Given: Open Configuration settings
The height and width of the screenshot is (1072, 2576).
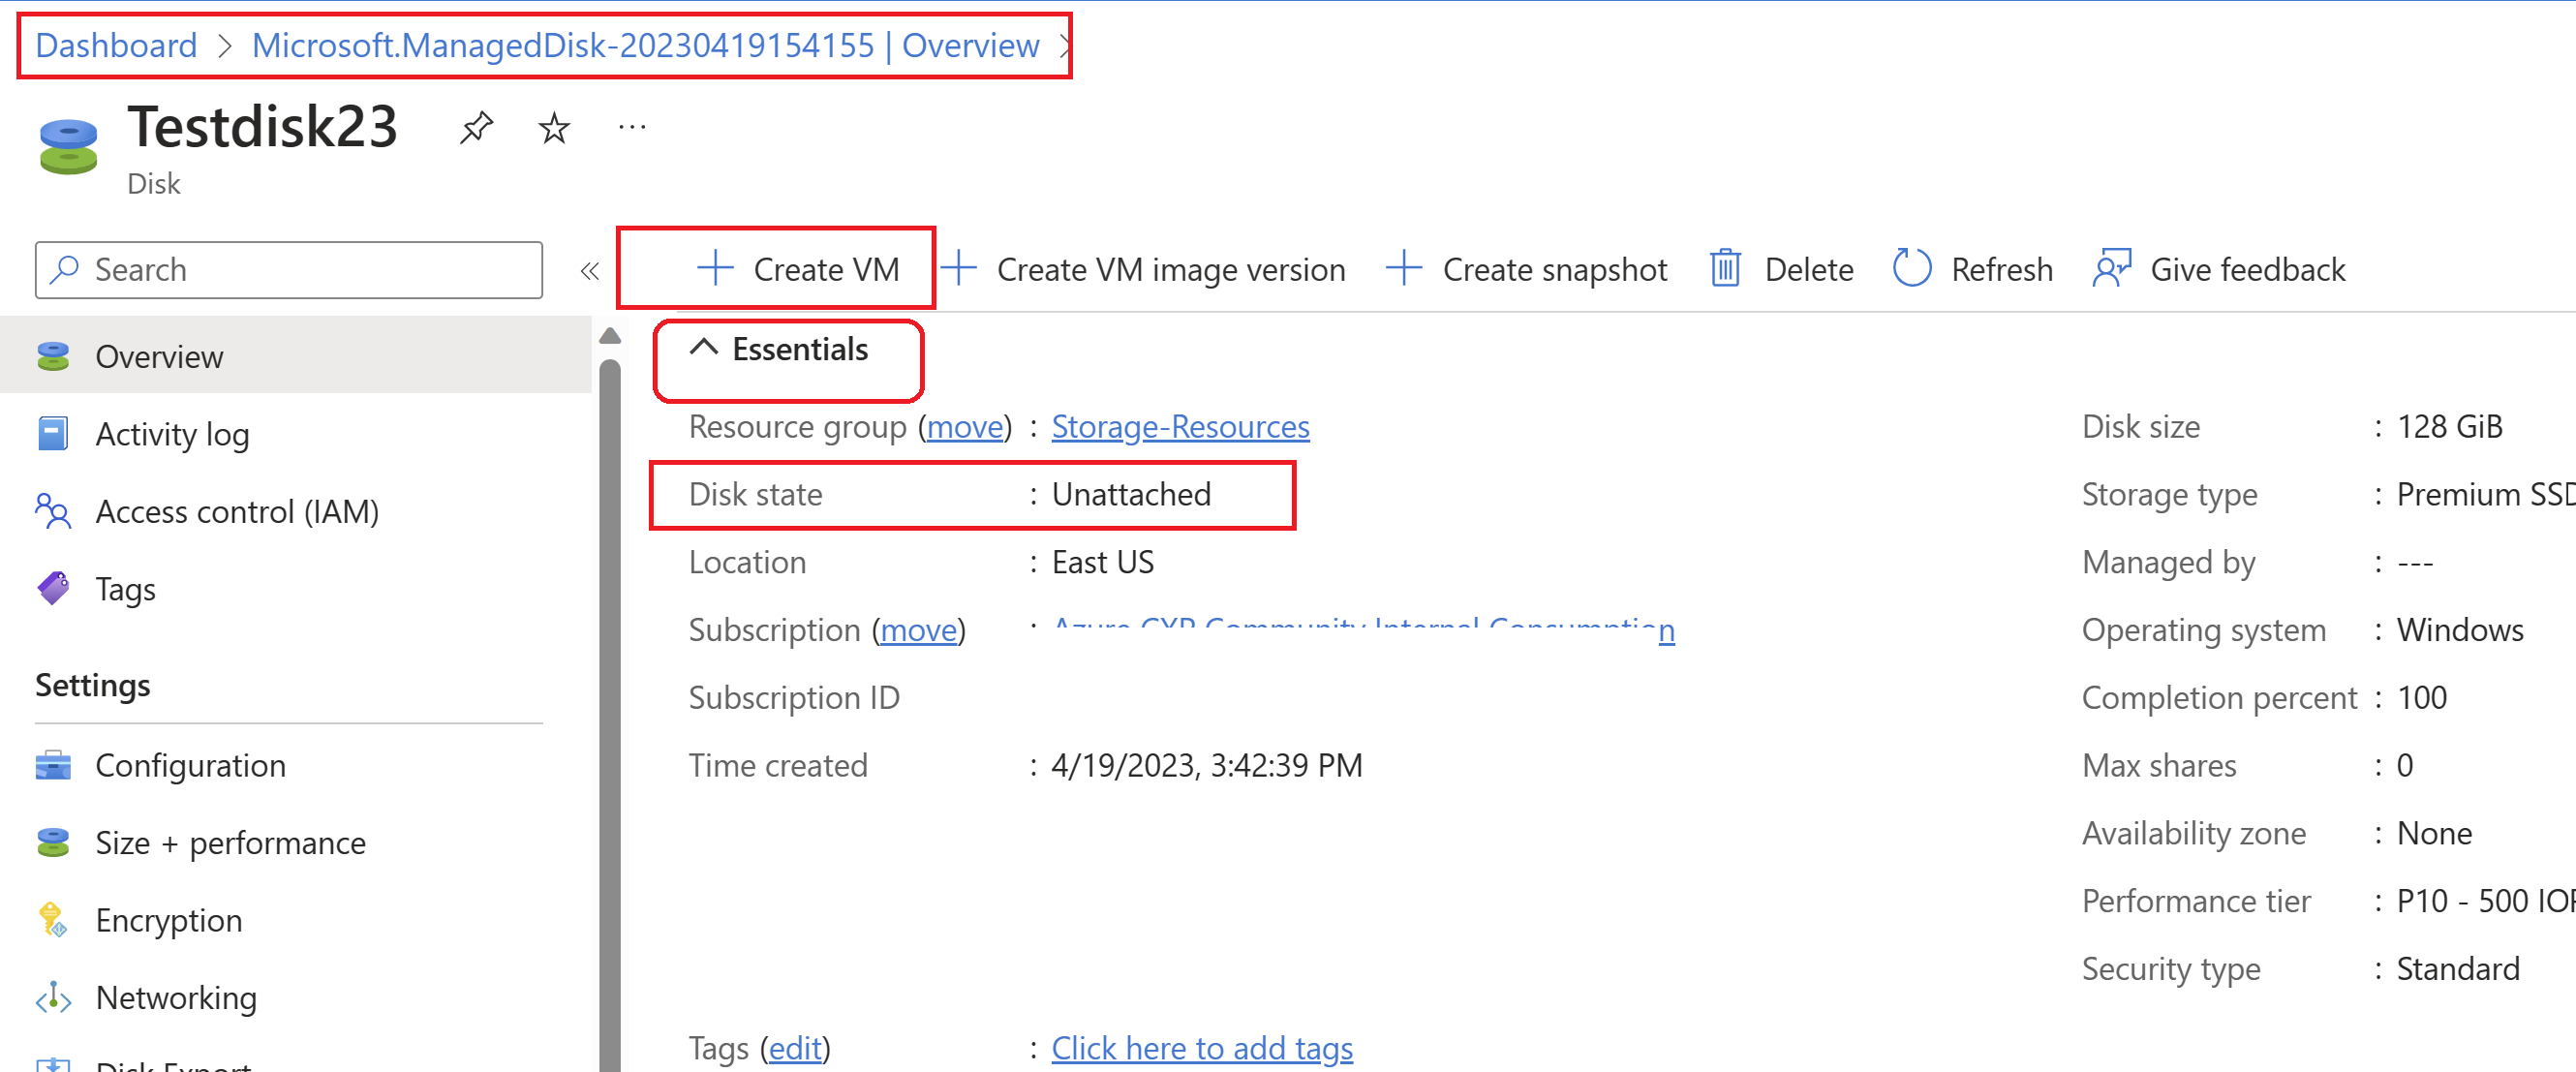Looking at the screenshot, I should (x=296, y=765).
